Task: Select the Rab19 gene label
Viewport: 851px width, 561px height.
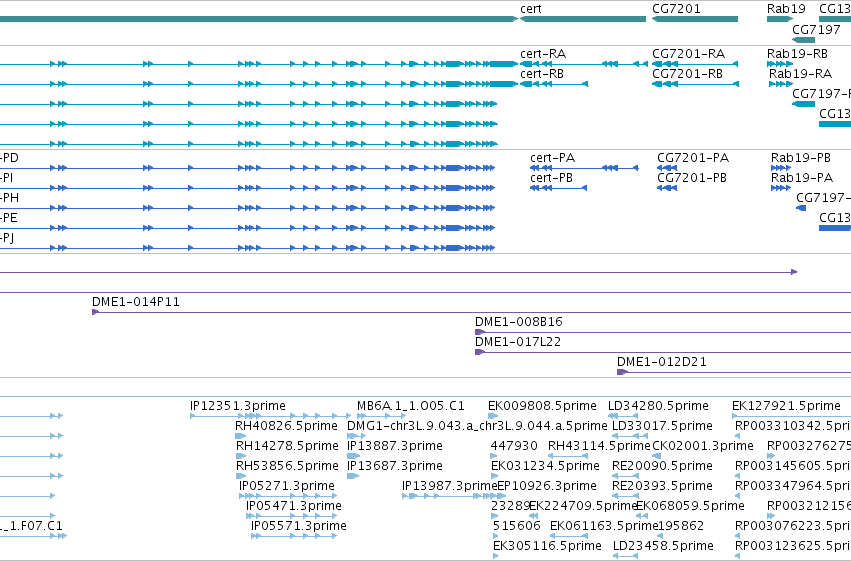Action: (786, 9)
